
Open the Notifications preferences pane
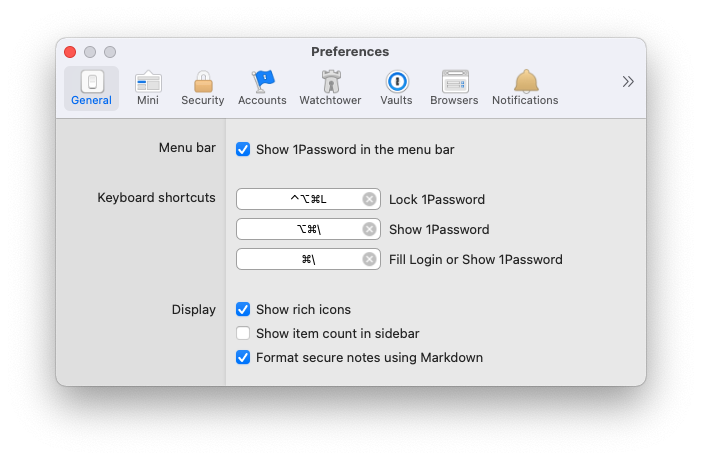(525, 88)
